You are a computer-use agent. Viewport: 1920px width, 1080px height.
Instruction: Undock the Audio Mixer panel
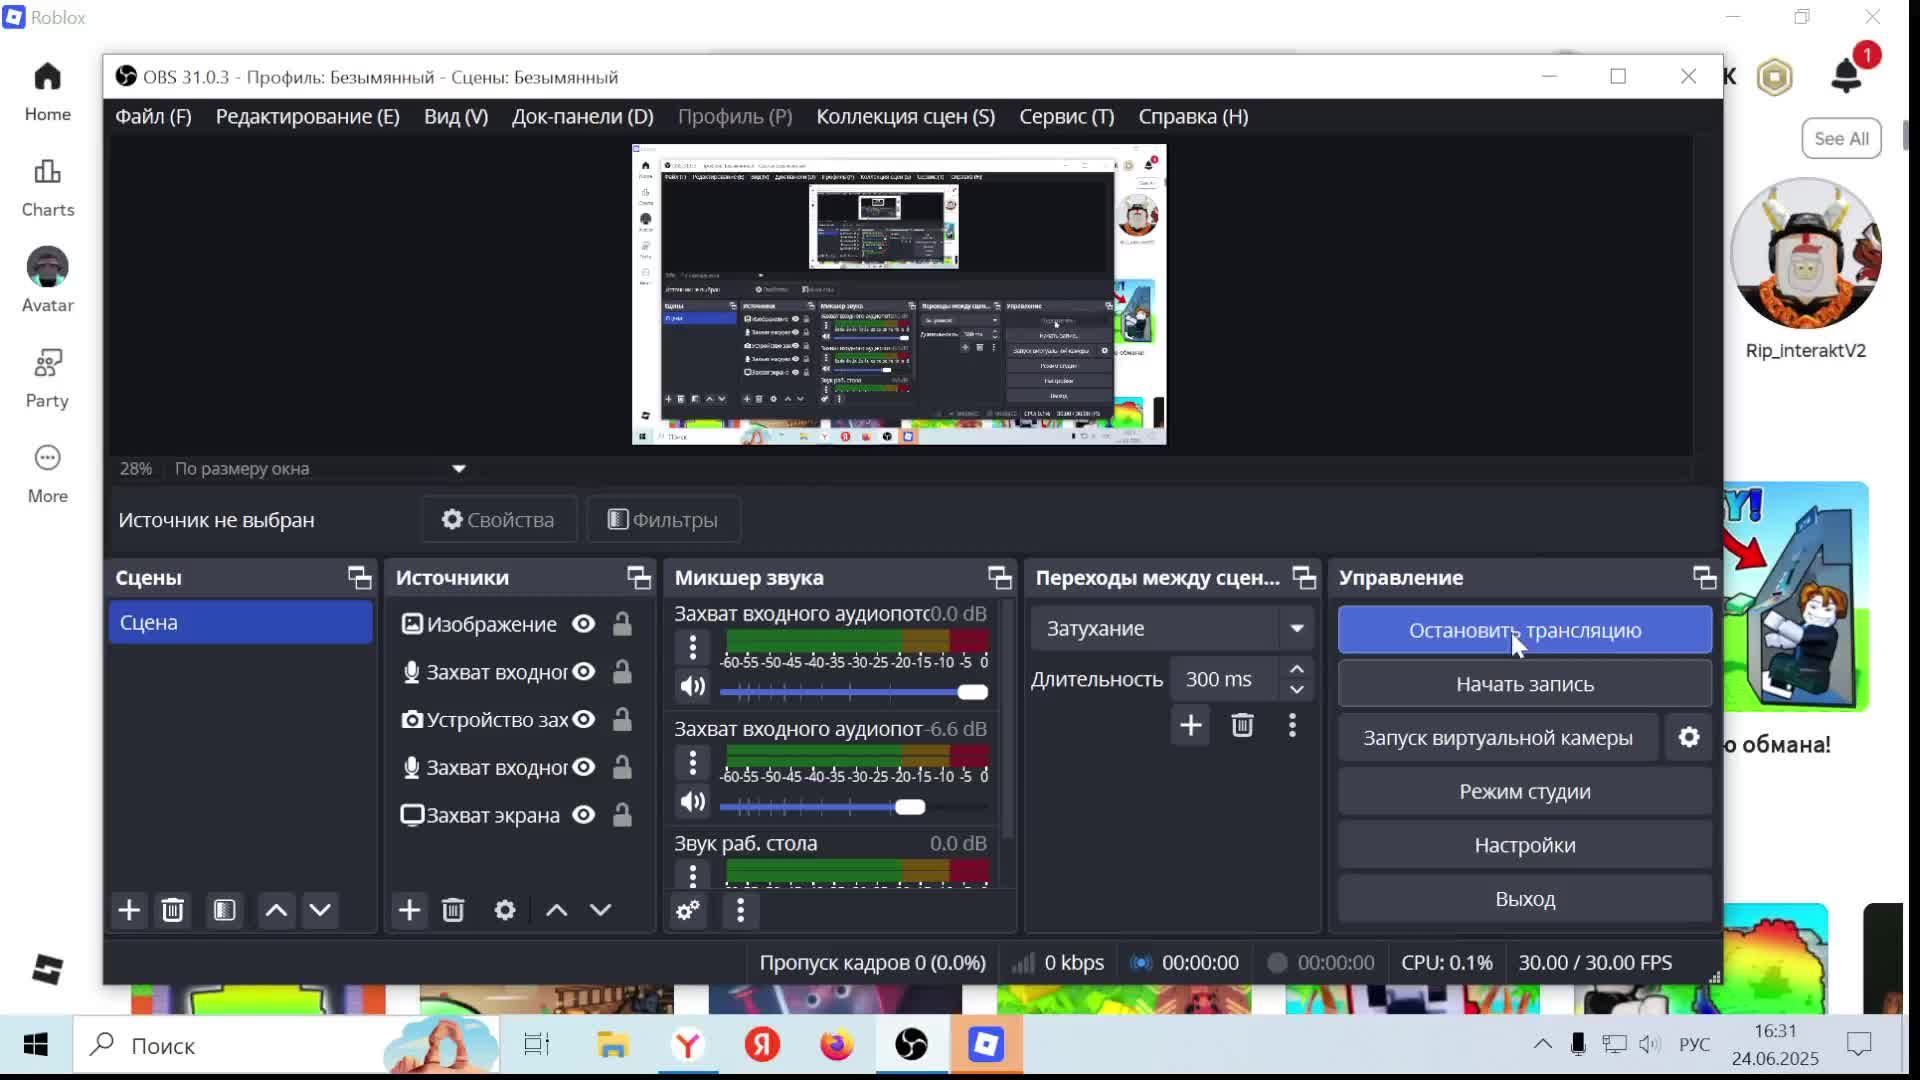(1000, 577)
